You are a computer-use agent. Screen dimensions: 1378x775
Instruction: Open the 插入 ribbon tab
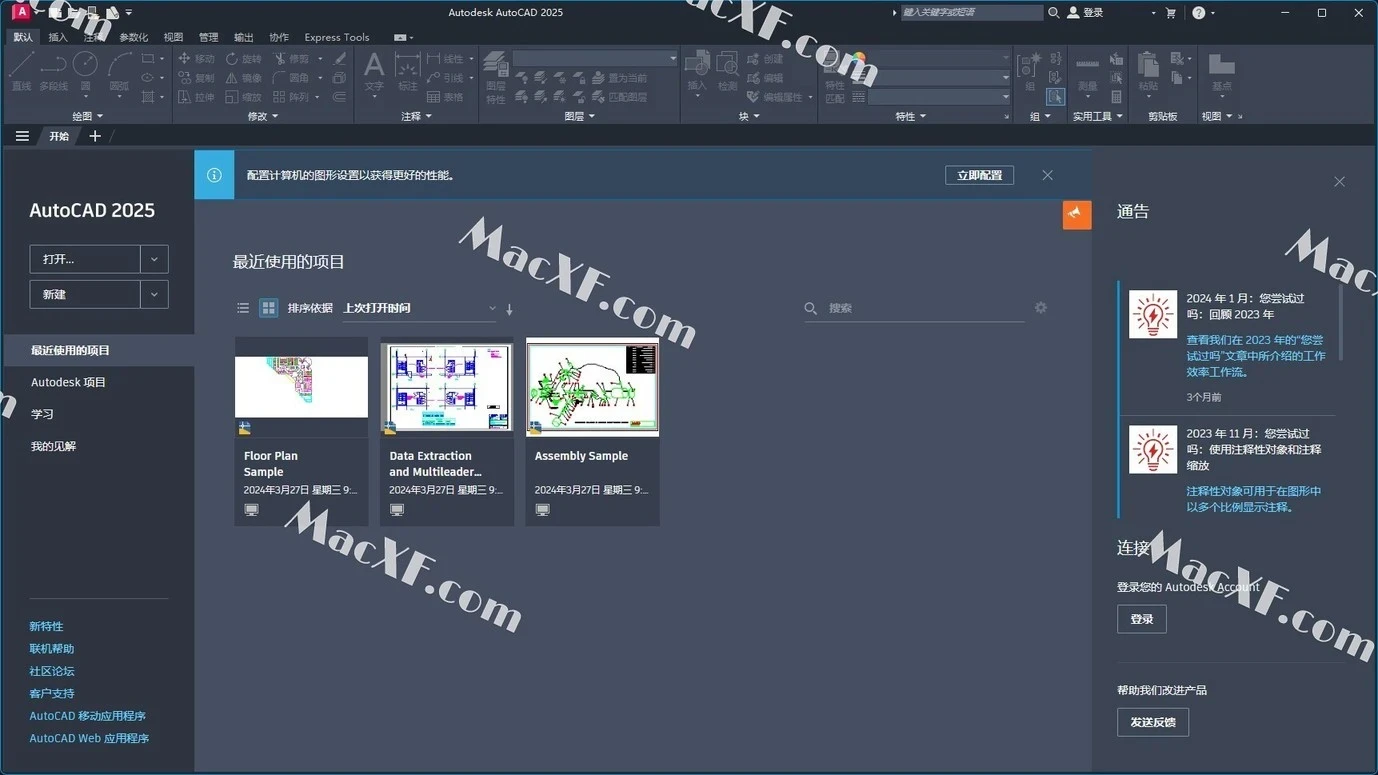point(58,37)
